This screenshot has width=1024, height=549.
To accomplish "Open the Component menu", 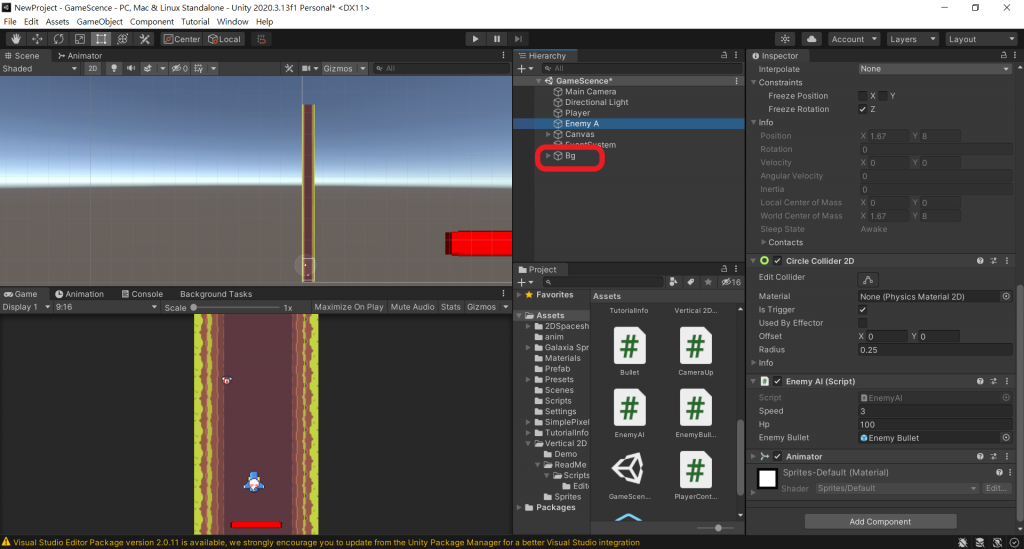I will [152, 22].
